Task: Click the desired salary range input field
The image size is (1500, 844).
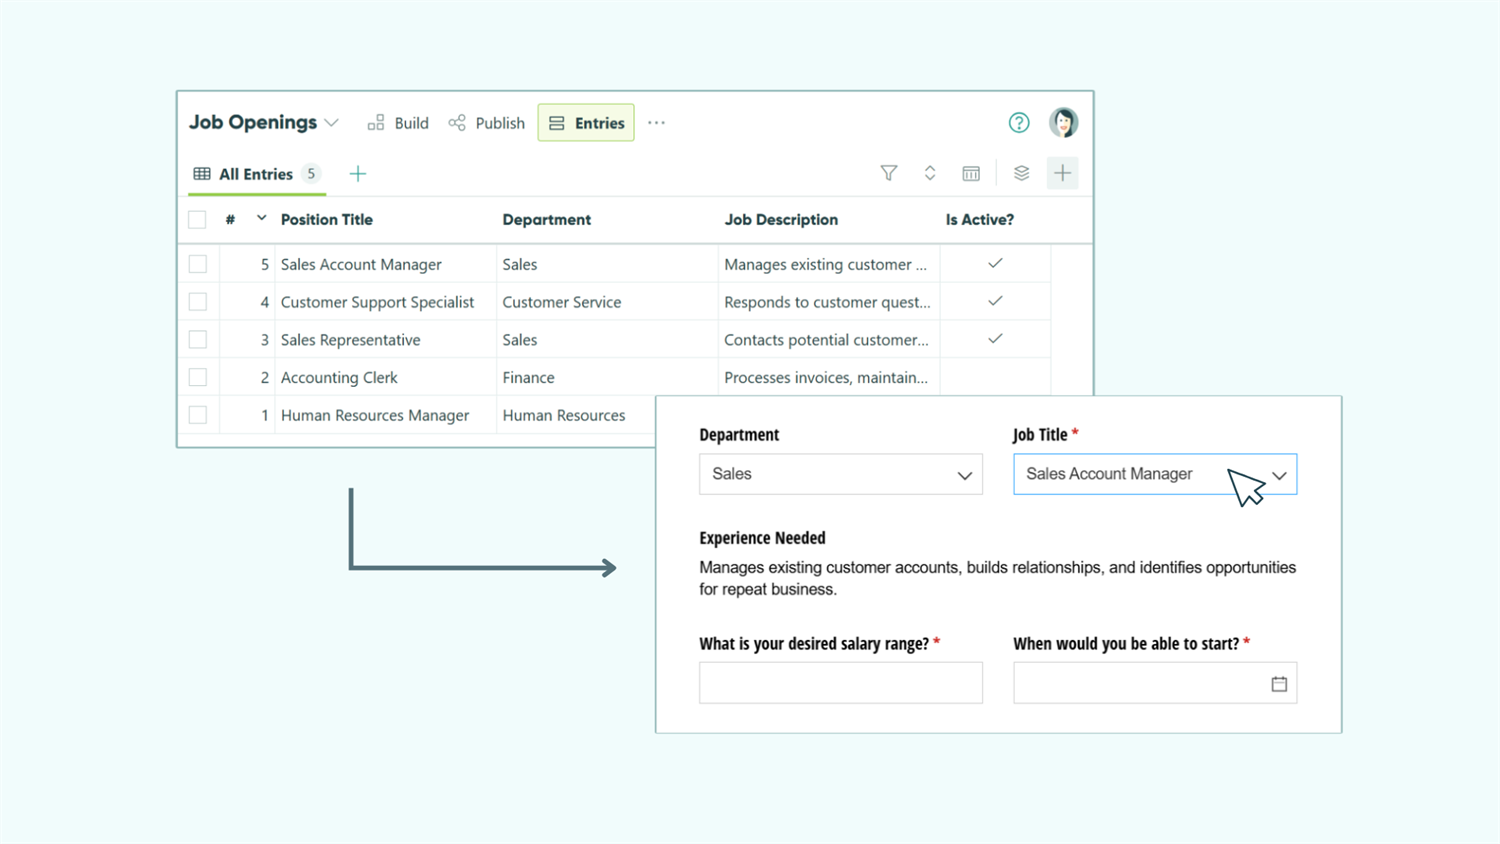Action: (x=840, y=683)
